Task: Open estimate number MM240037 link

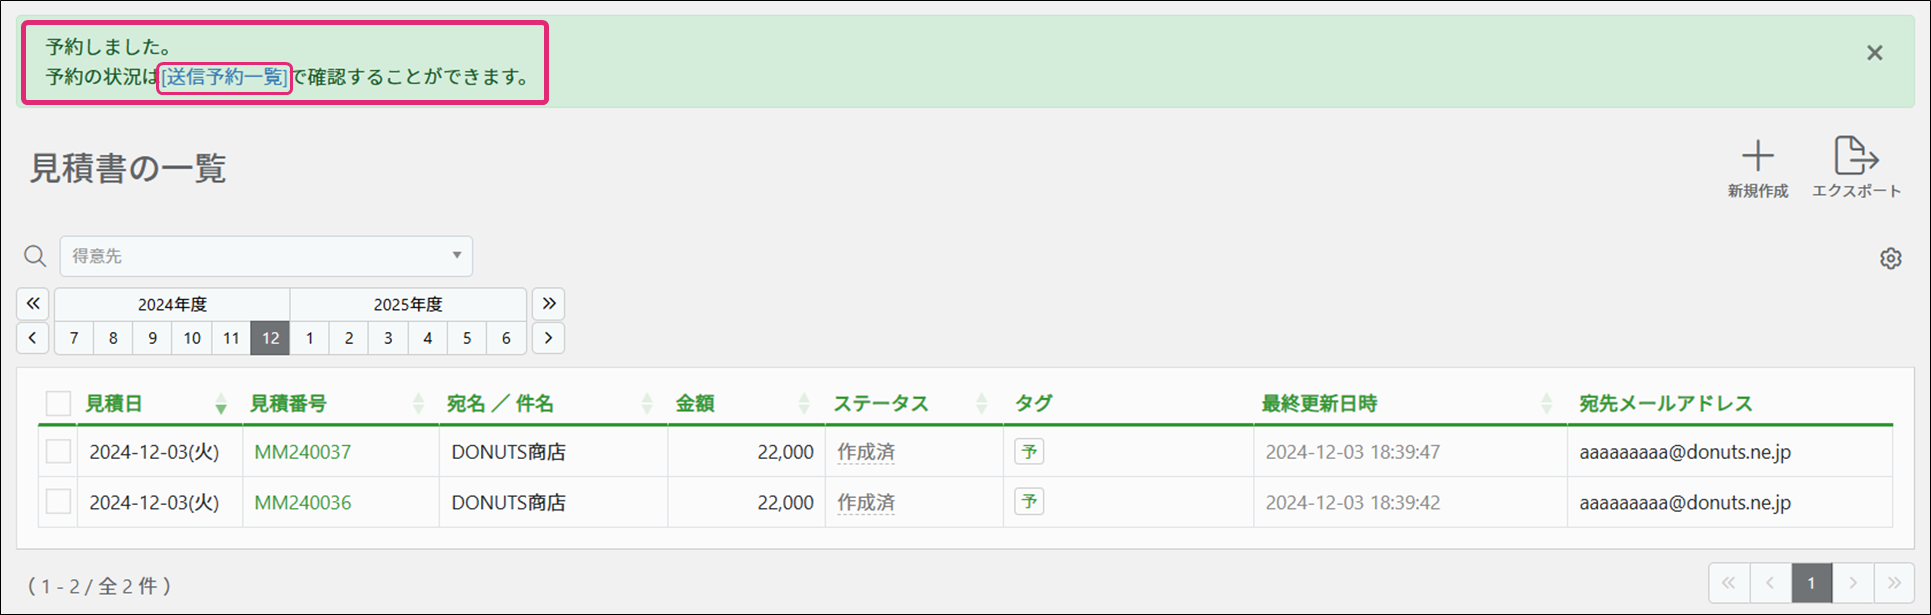Action: (x=302, y=452)
